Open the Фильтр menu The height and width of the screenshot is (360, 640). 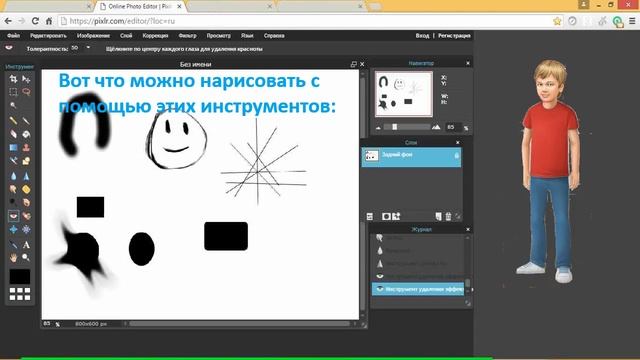pos(187,36)
